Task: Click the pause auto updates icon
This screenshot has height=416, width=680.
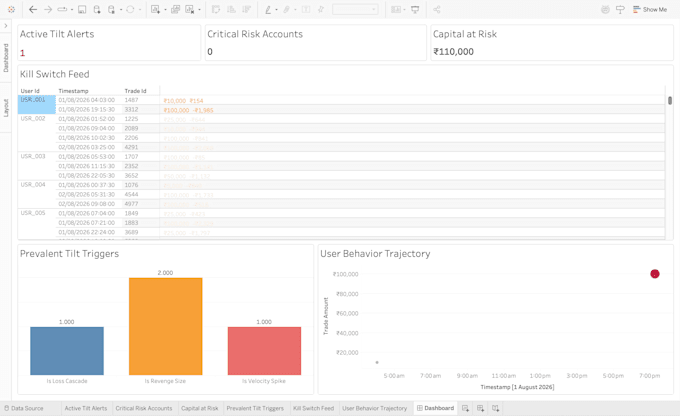Action: click(111, 9)
